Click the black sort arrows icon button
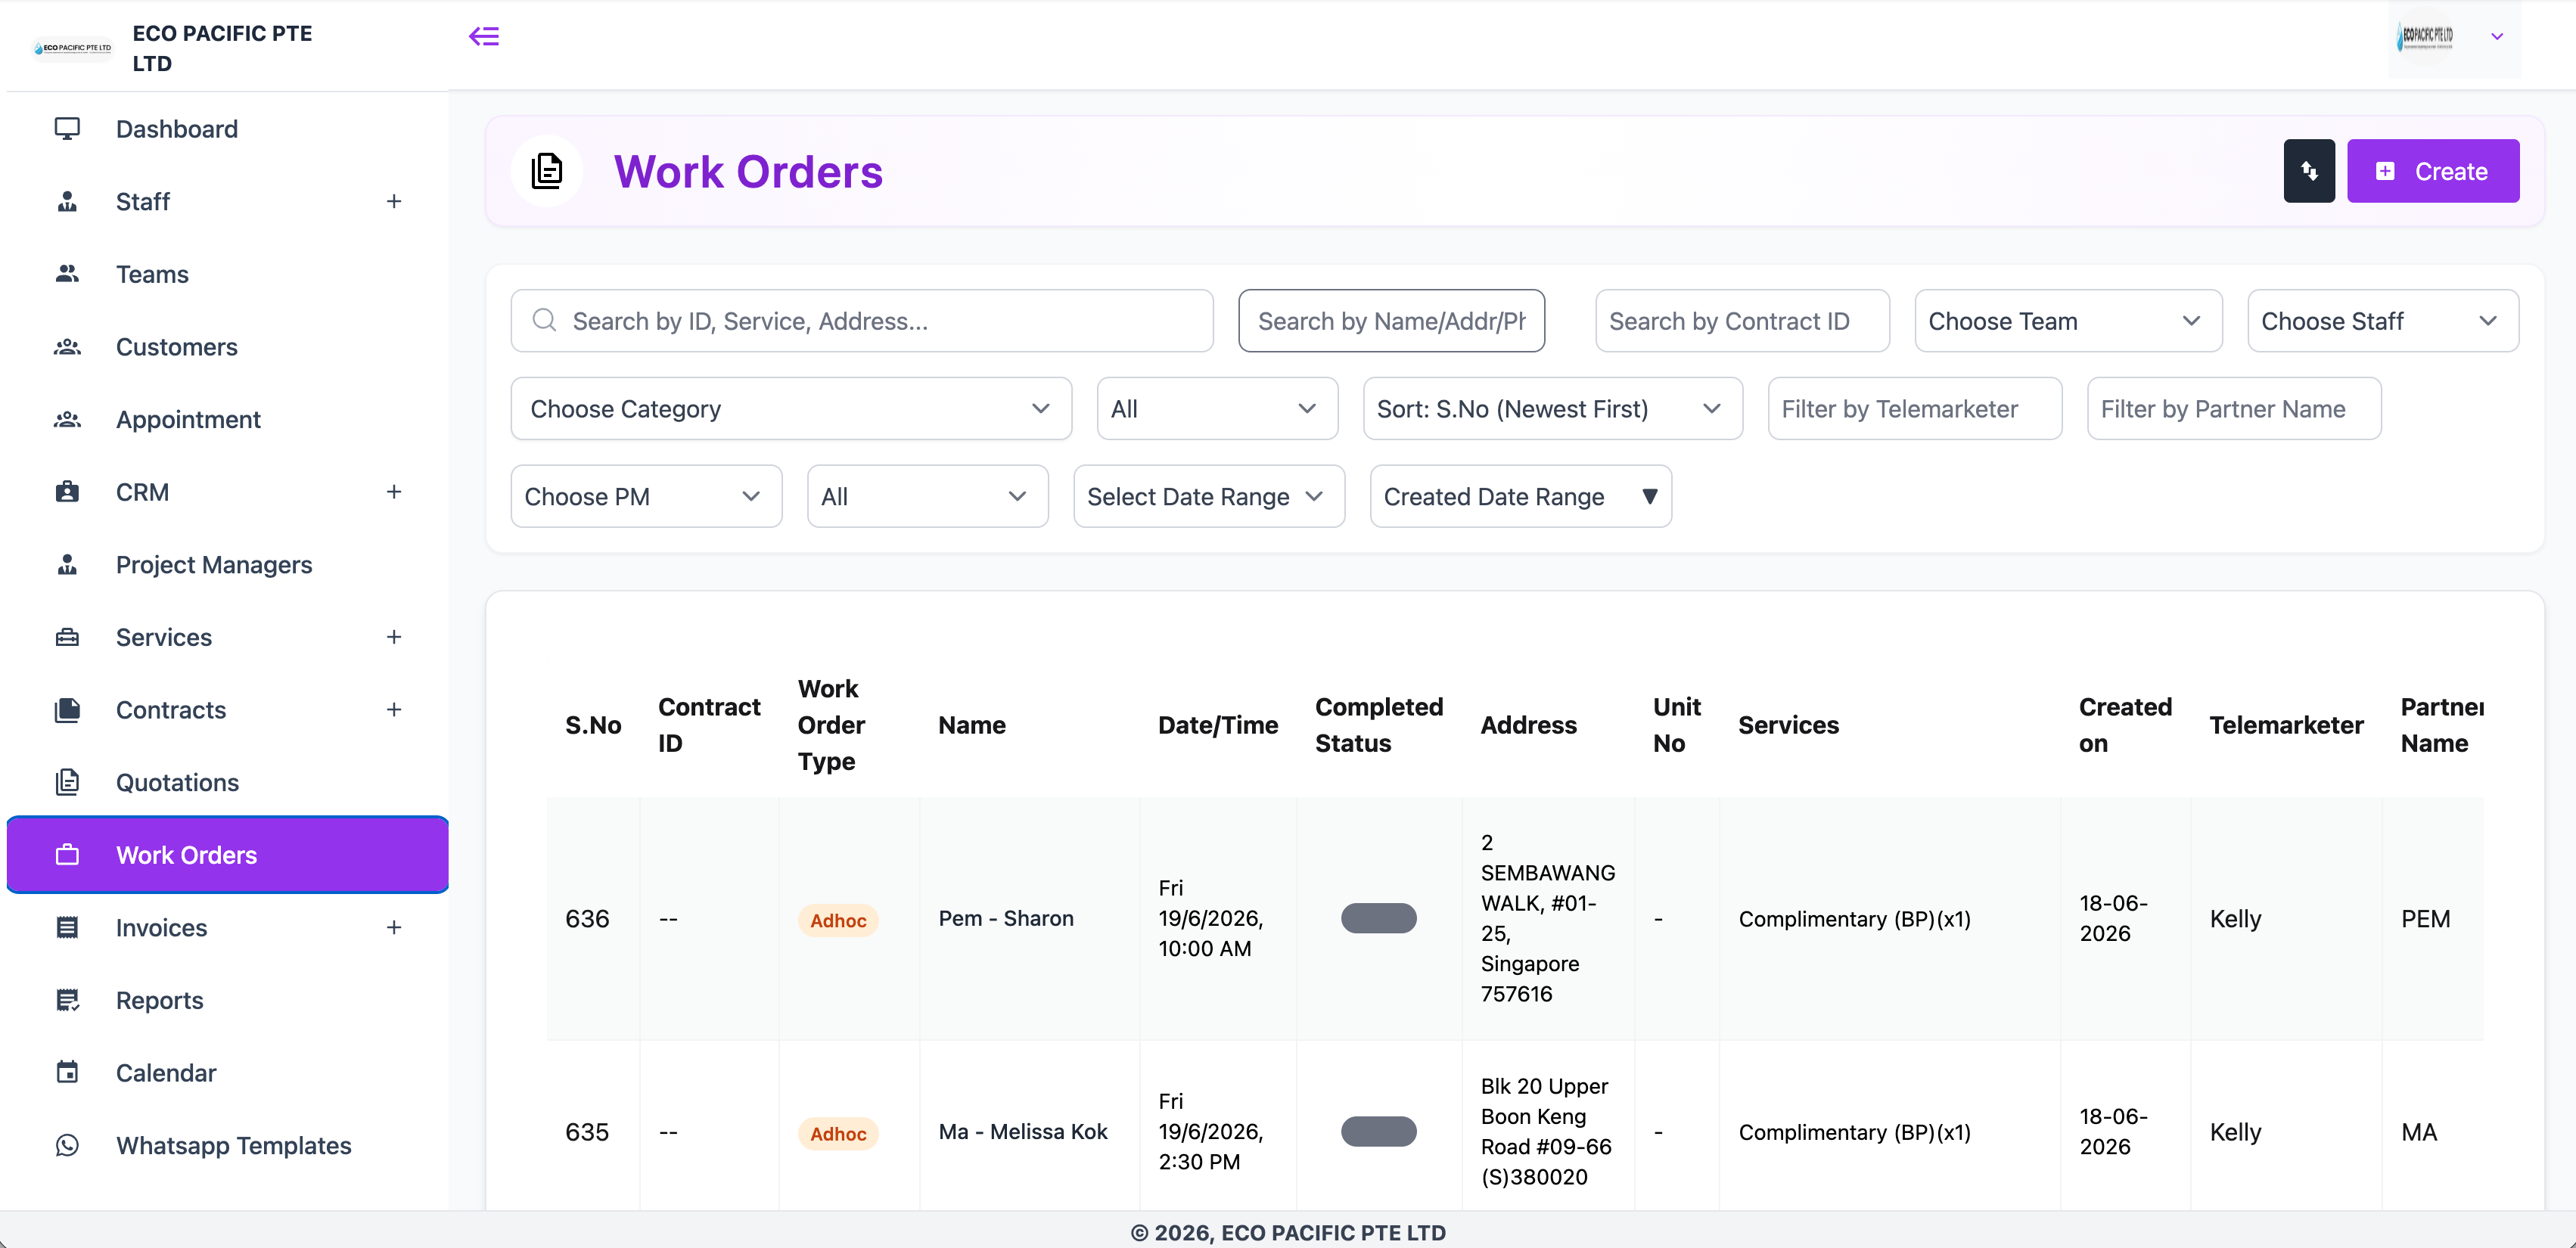Image resolution: width=2576 pixels, height=1248 pixels. pyautogui.click(x=2308, y=171)
